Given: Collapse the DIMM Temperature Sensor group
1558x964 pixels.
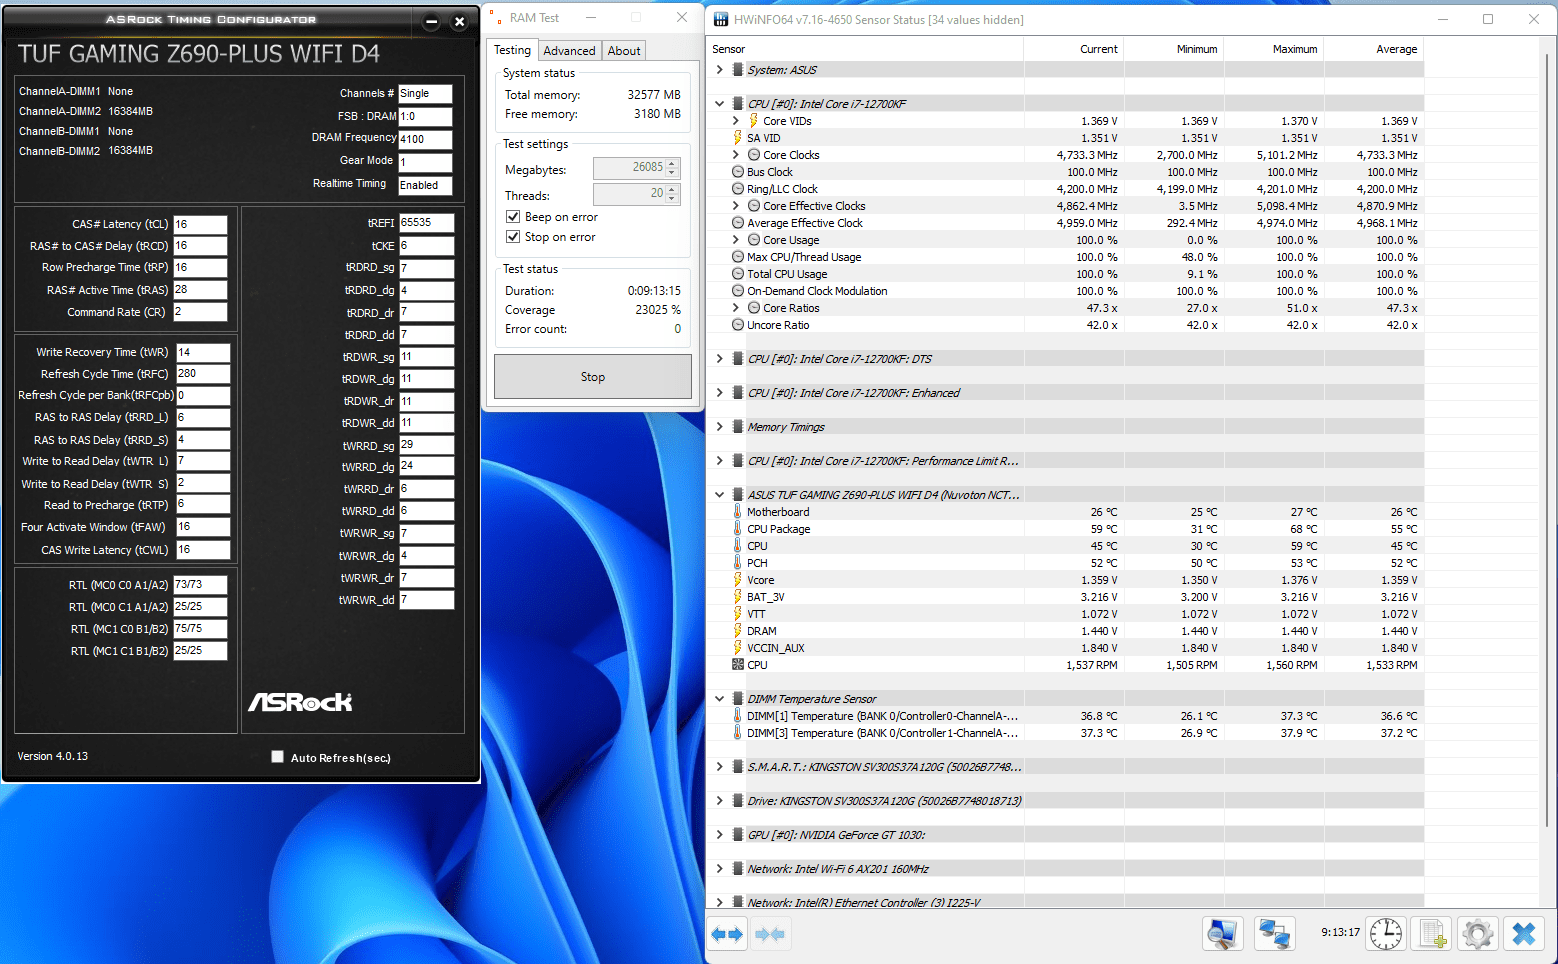Looking at the screenshot, I should click(719, 699).
